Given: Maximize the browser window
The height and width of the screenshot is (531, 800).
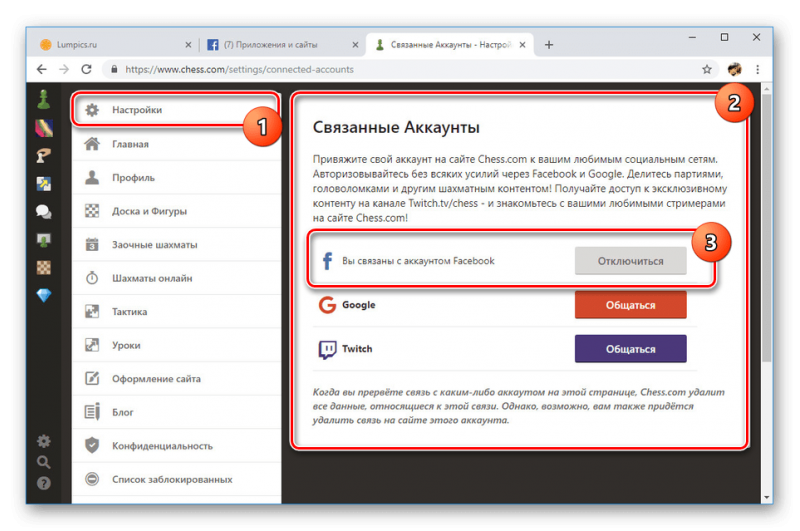Looking at the screenshot, I should point(724,37).
